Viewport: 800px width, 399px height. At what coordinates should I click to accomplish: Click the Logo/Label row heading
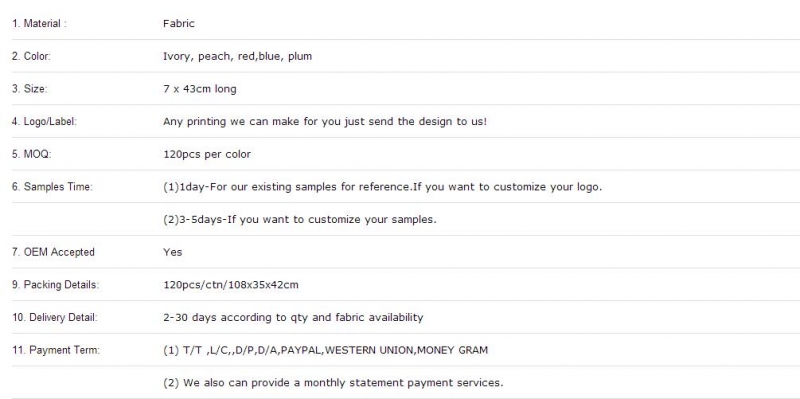pyautogui.click(x=44, y=121)
